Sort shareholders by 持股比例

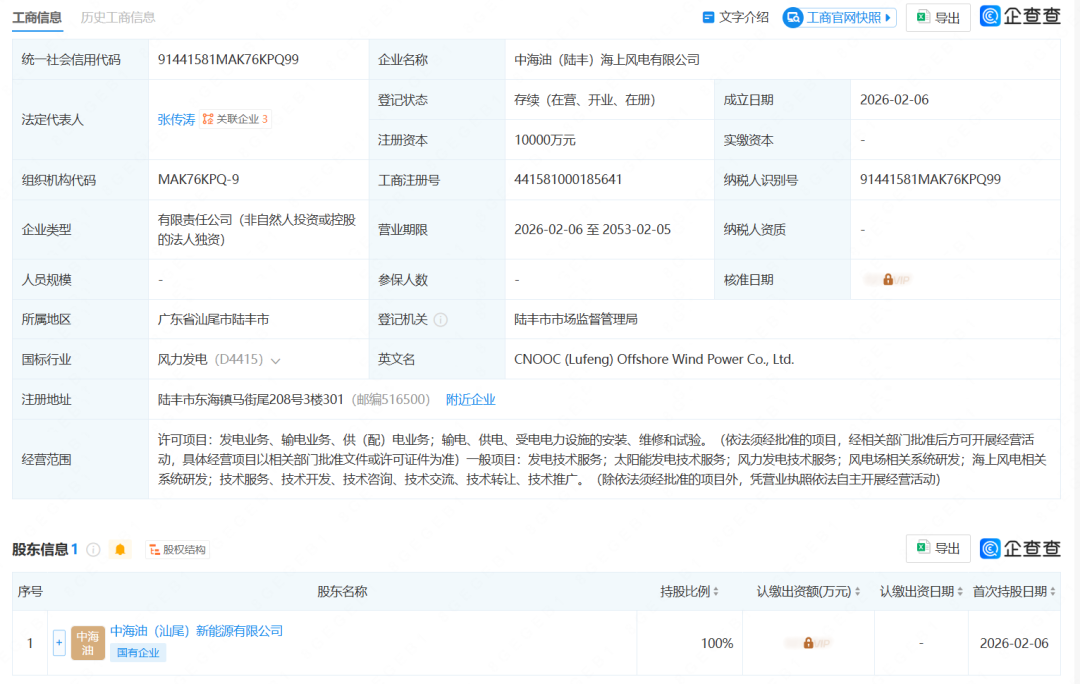coord(689,592)
